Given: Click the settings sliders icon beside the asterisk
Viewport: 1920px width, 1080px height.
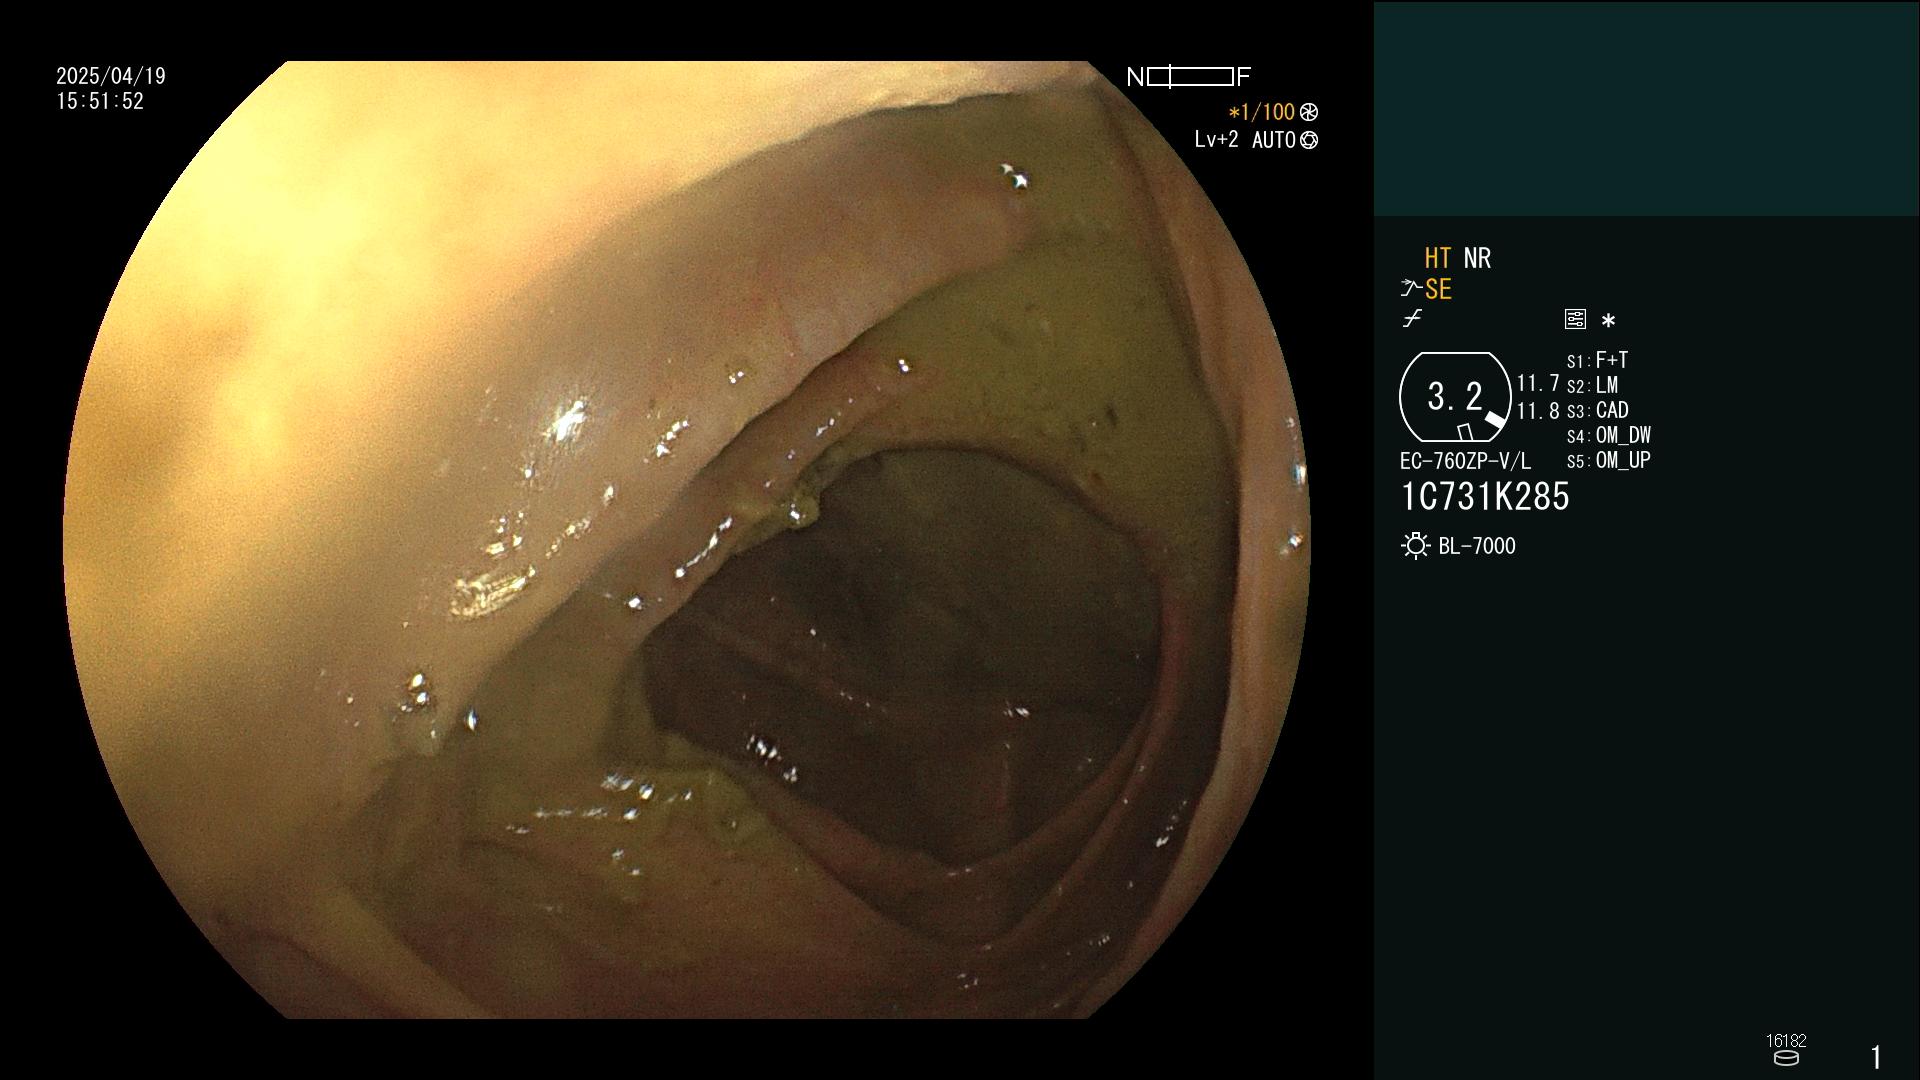Looking at the screenshot, I should pyautogui.click(x=1575, y=320).
